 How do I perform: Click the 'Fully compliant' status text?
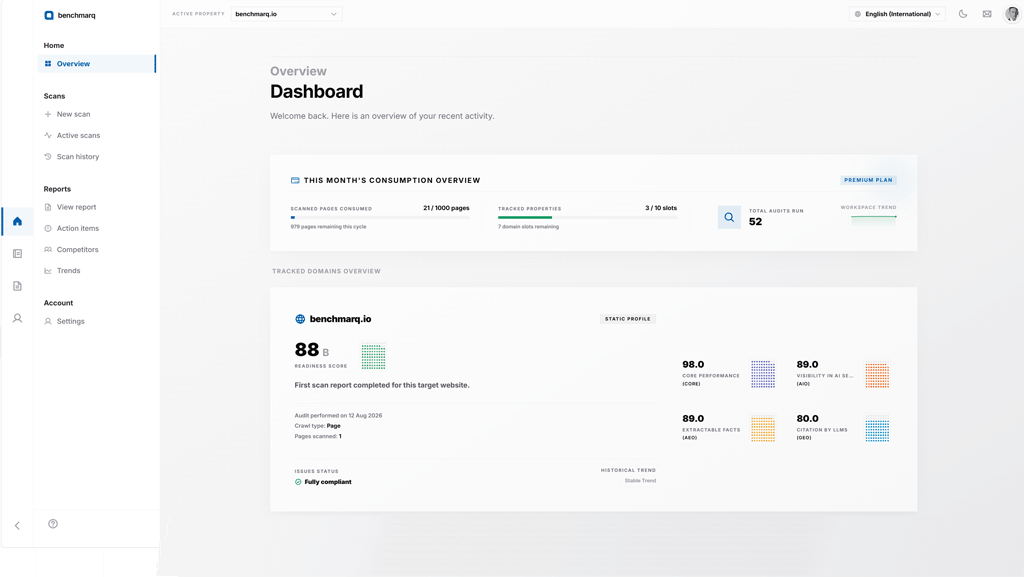[328, 482]
